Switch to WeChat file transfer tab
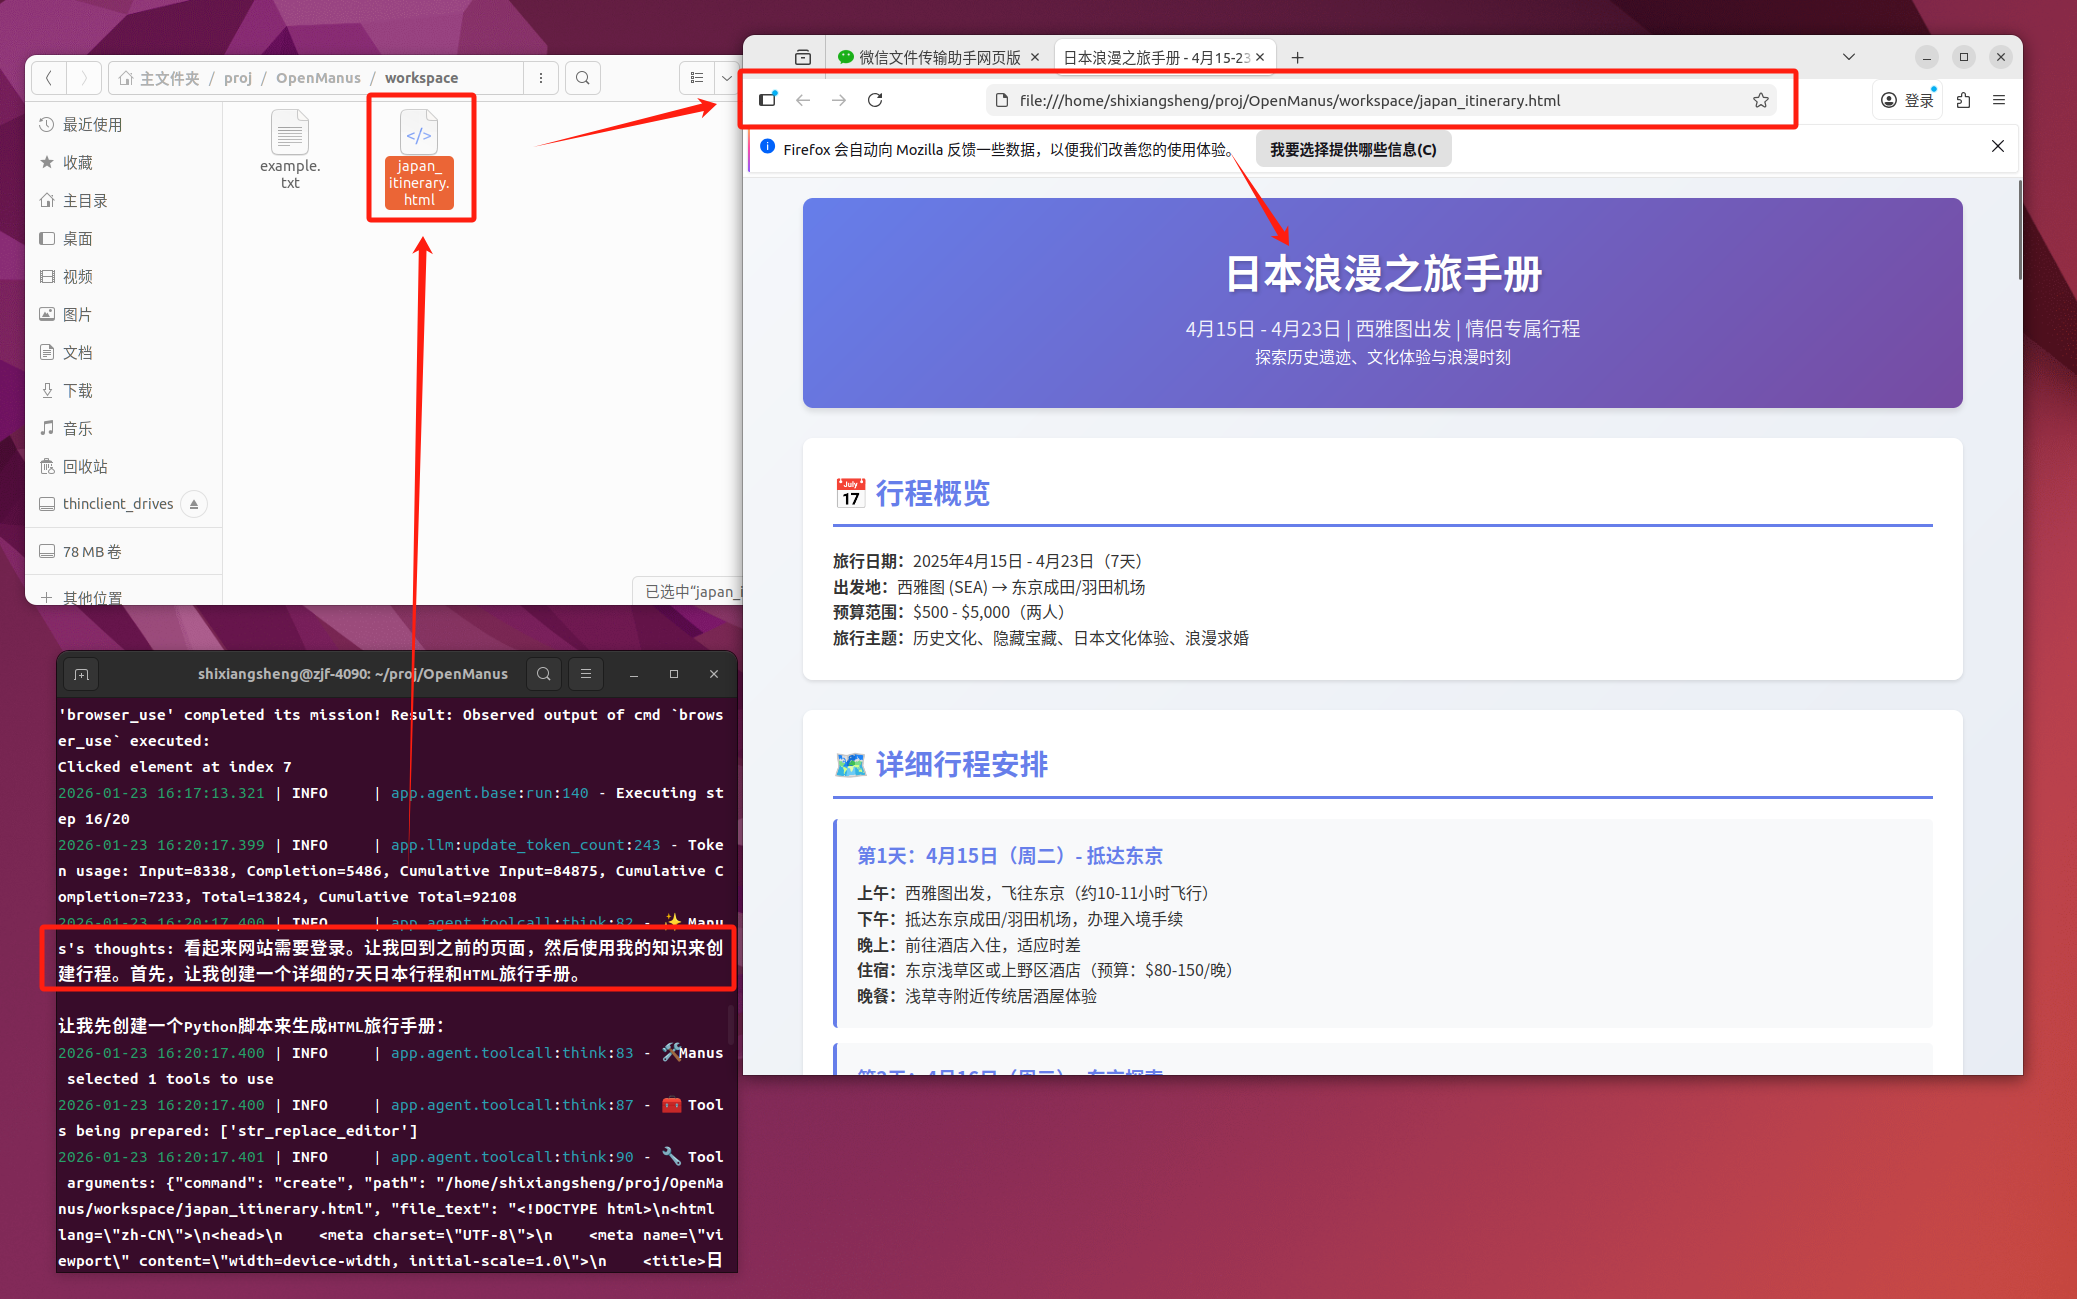 tap(930, 57)
